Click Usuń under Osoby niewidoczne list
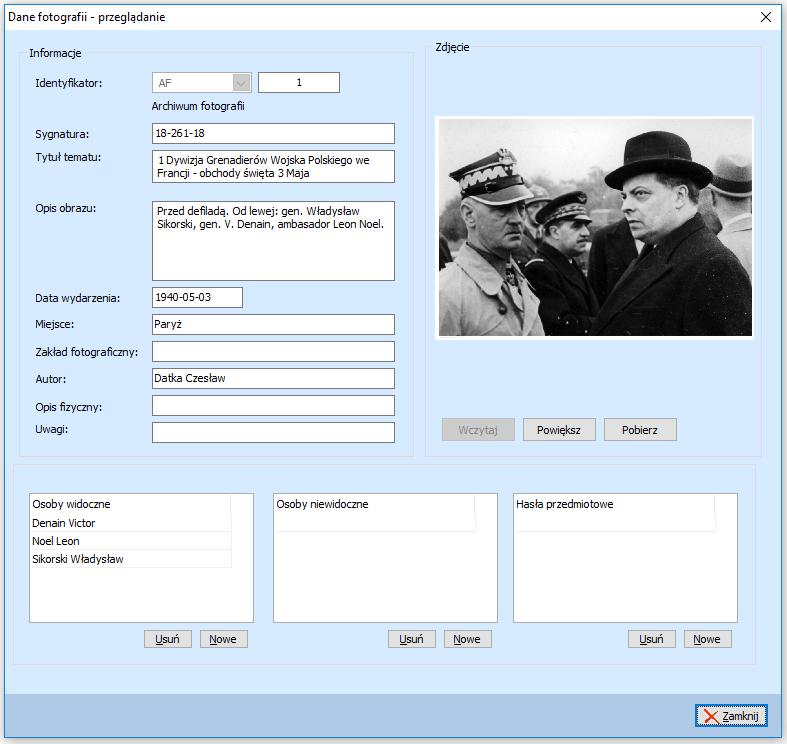Screen dimensions: 787x744 pos(412,639)
